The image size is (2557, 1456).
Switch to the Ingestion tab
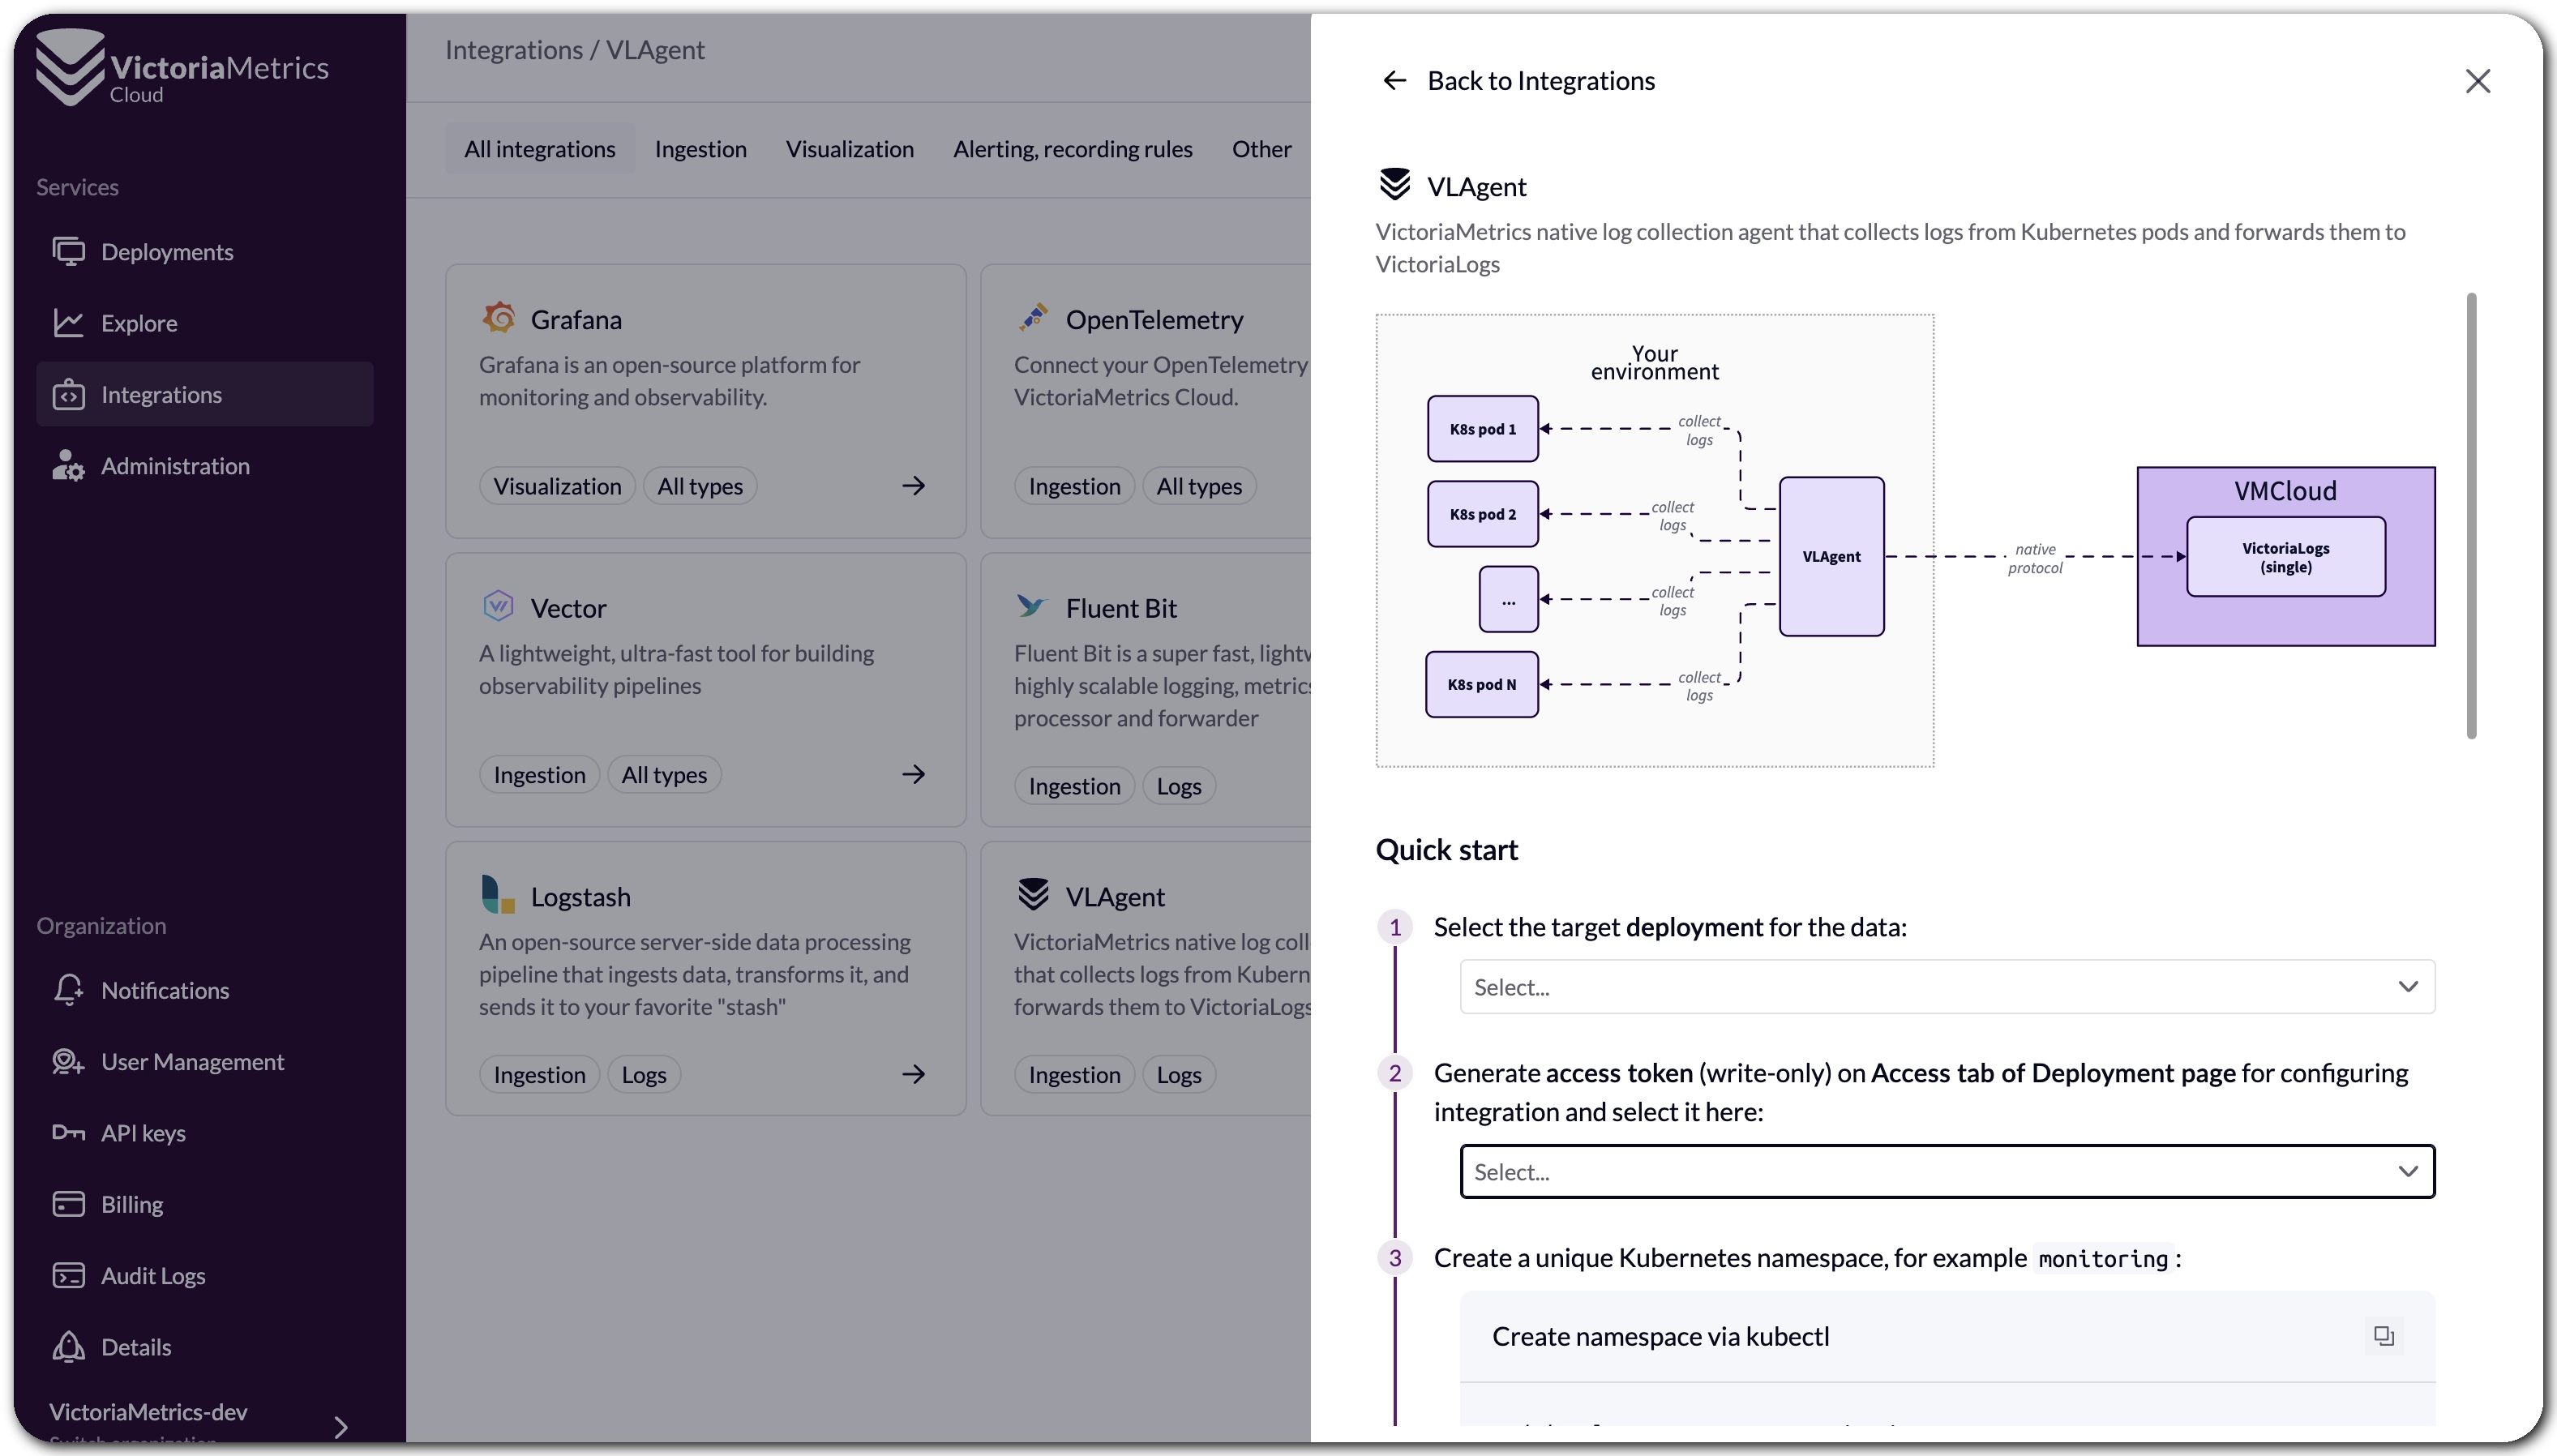pyautogui.click(x=700, y=149)
